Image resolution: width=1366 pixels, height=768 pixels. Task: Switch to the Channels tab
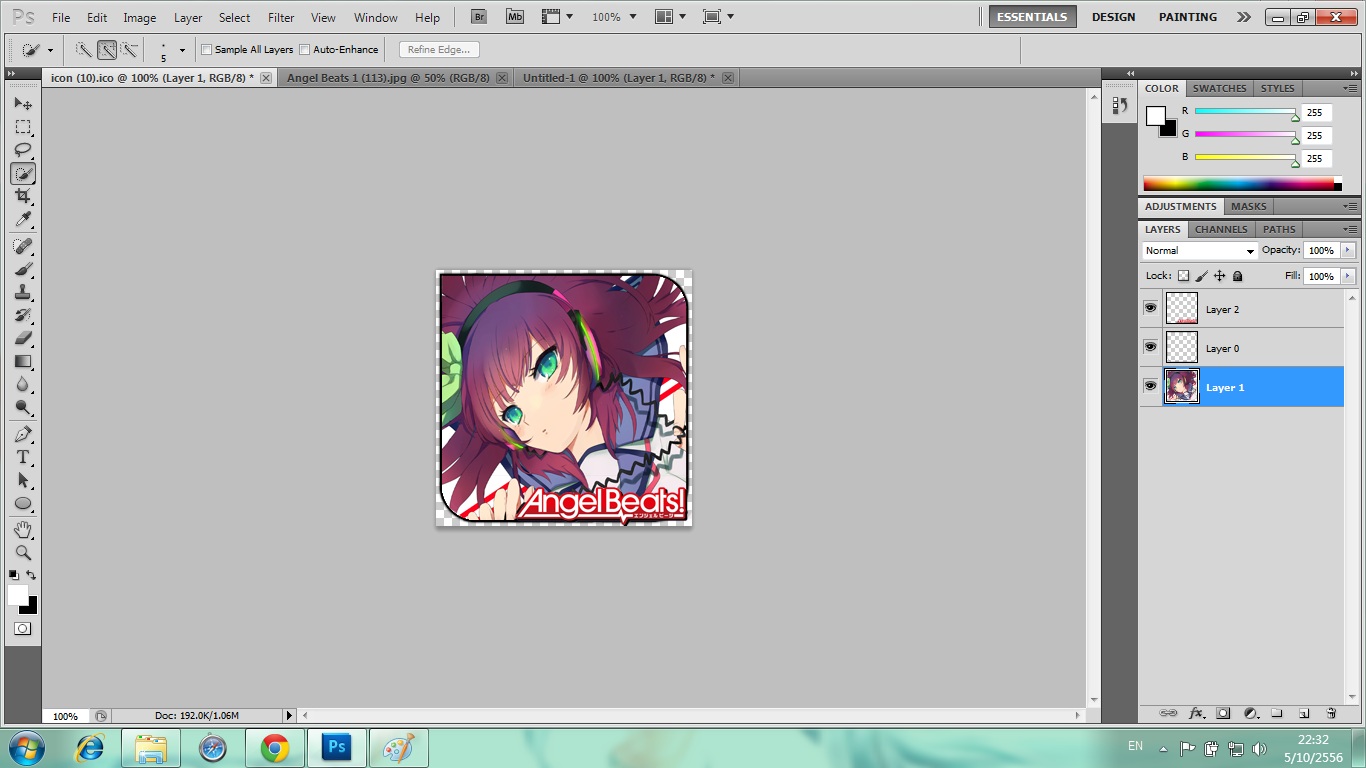coord(1221,229)
